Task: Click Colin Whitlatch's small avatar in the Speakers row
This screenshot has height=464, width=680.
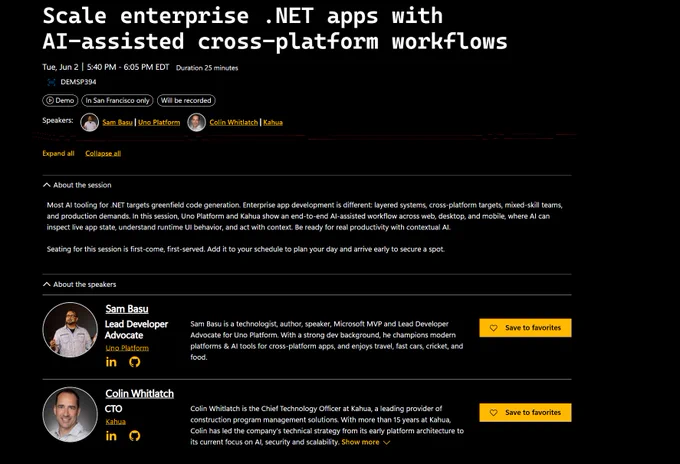Action: point(196,122)
